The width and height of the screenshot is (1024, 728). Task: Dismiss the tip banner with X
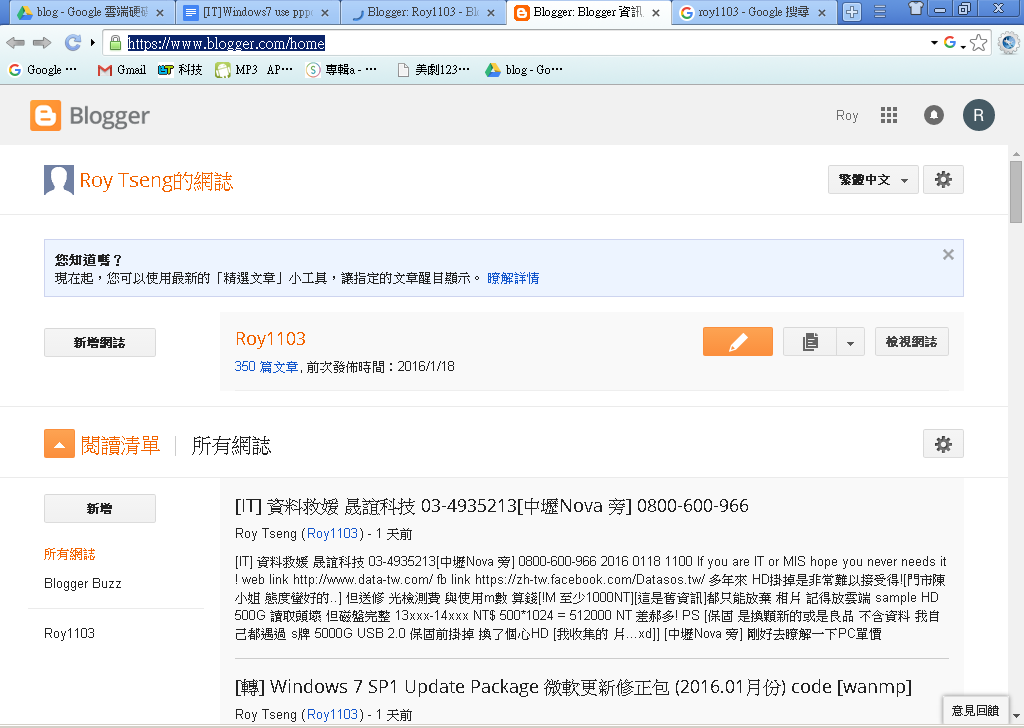948,255
